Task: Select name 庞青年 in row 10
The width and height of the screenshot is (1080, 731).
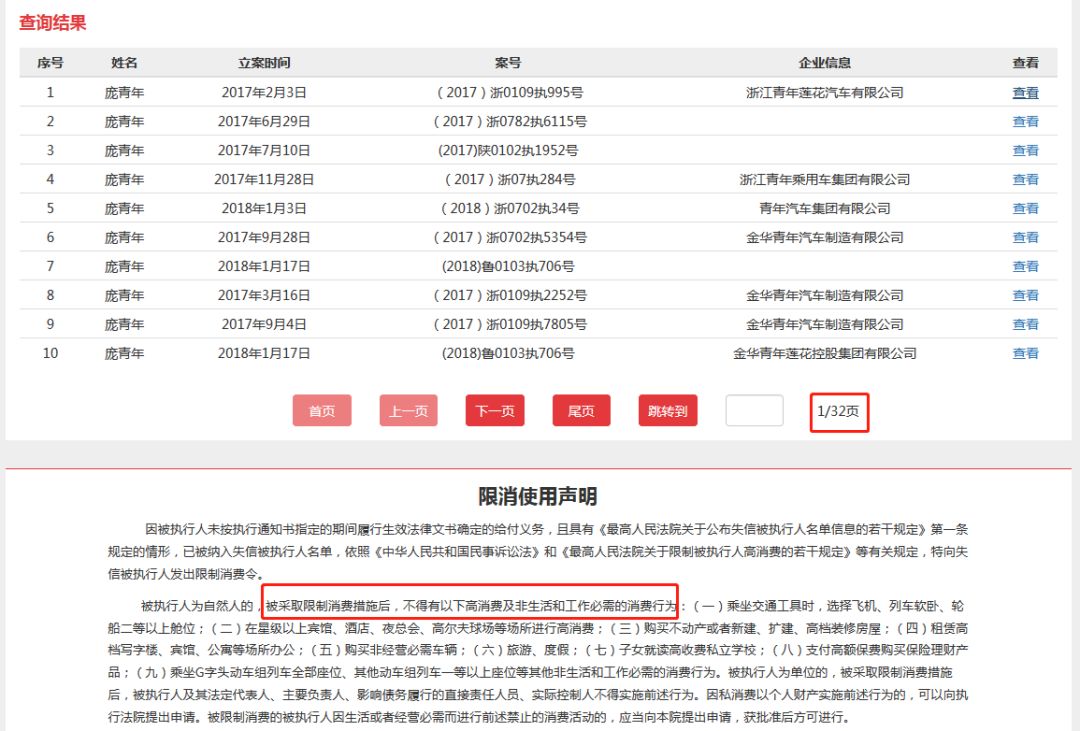Action: tap(124, 353)
